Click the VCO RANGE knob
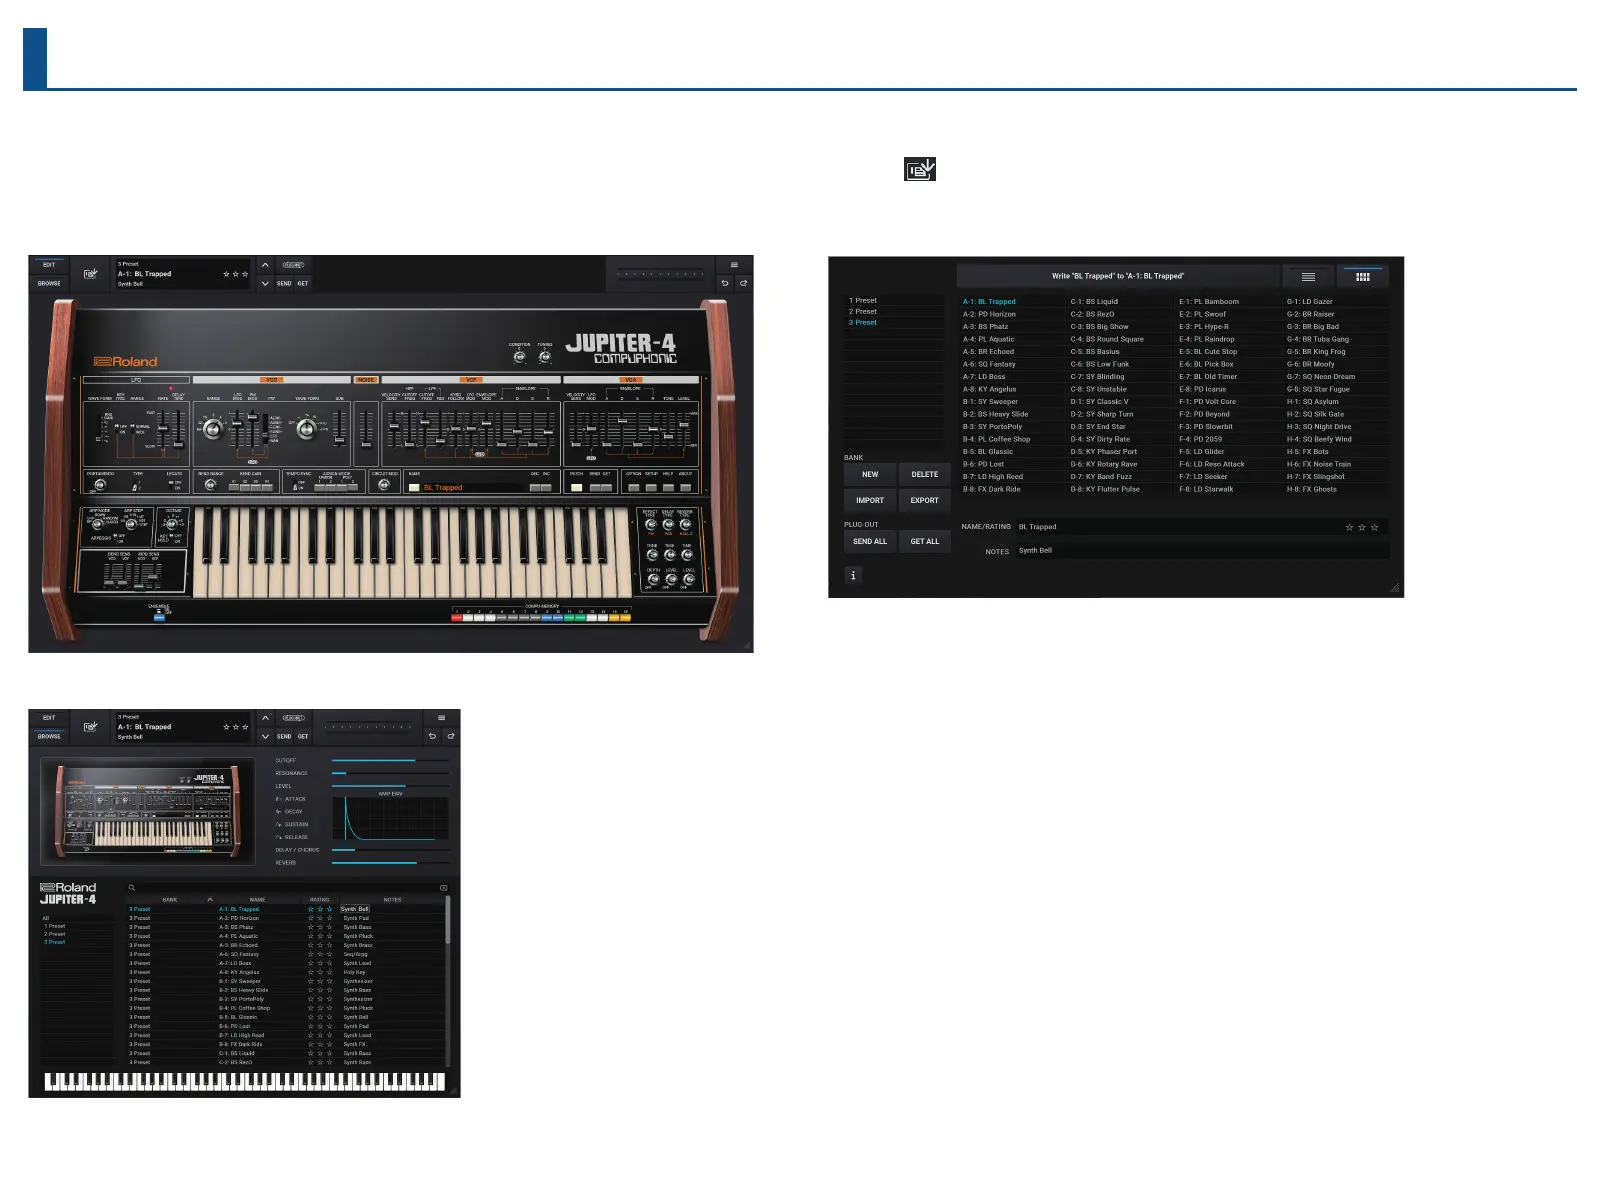This screenshot has height=1200, width=1600. (x=212, y=428)
